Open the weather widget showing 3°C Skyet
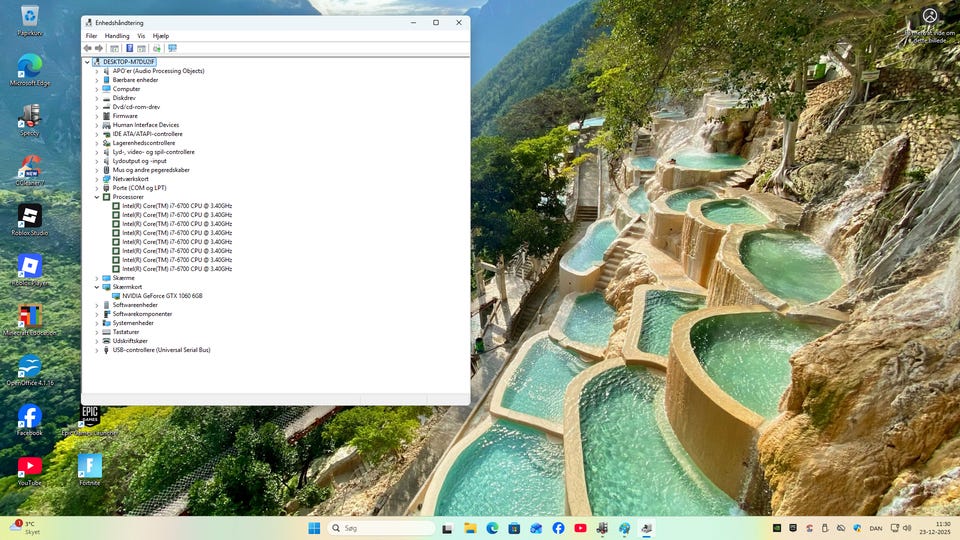Viewport: 960px width, 540px height. (x=25, y=528)
